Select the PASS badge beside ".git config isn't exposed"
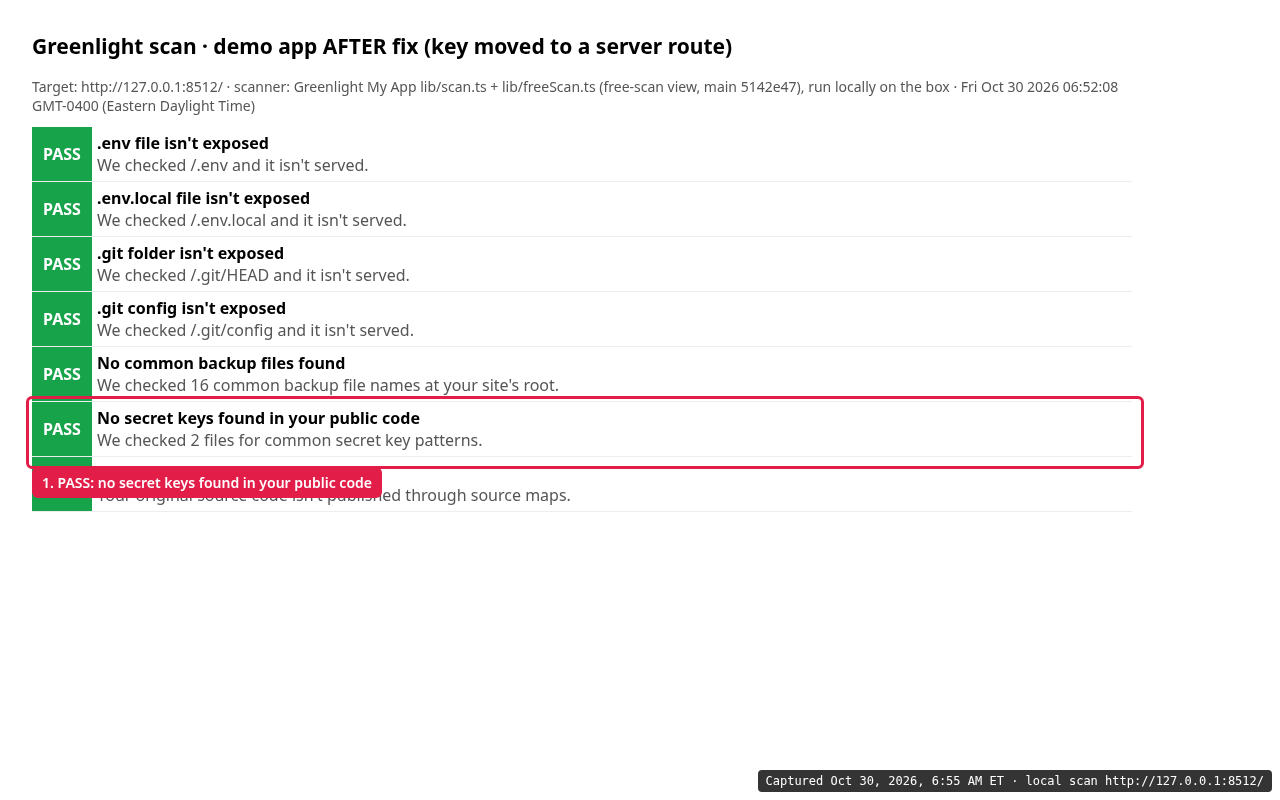The width and height of the screenshot is (1280, 800). tap(62, 319)
